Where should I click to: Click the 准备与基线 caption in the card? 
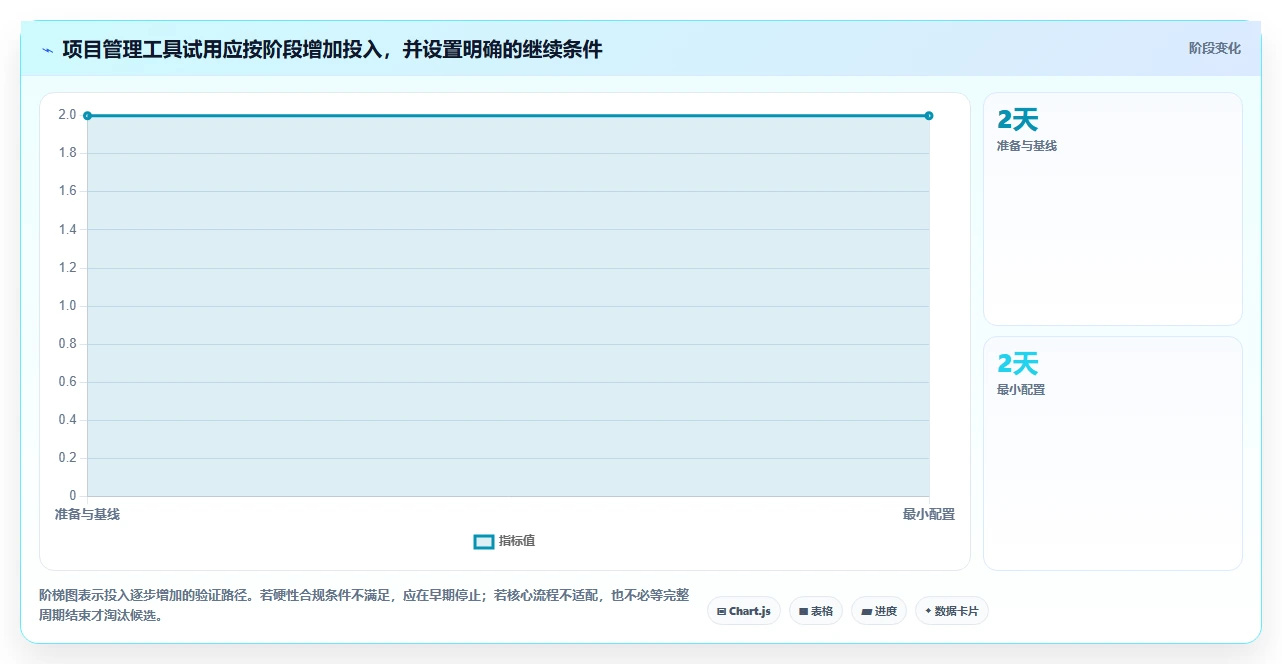pos(1027,146)
